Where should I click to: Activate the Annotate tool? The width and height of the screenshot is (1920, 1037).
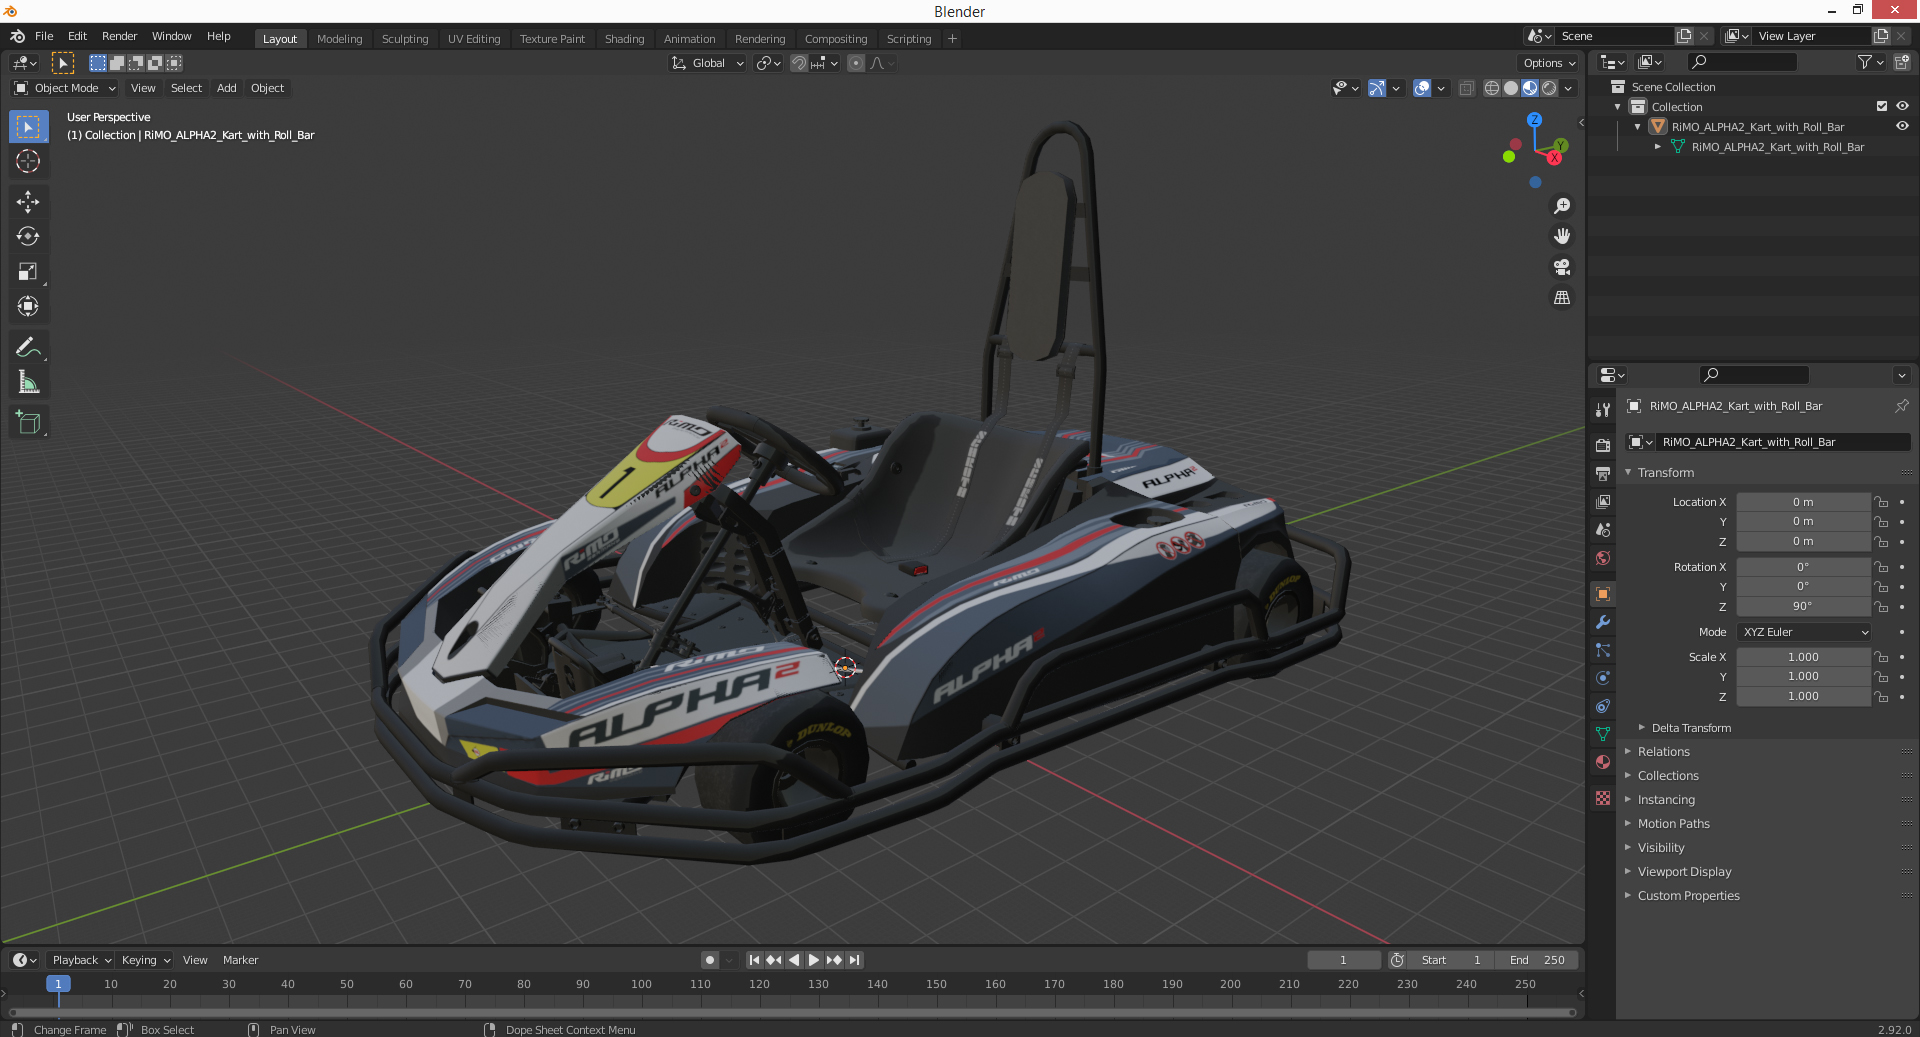[x=28, y=347]
